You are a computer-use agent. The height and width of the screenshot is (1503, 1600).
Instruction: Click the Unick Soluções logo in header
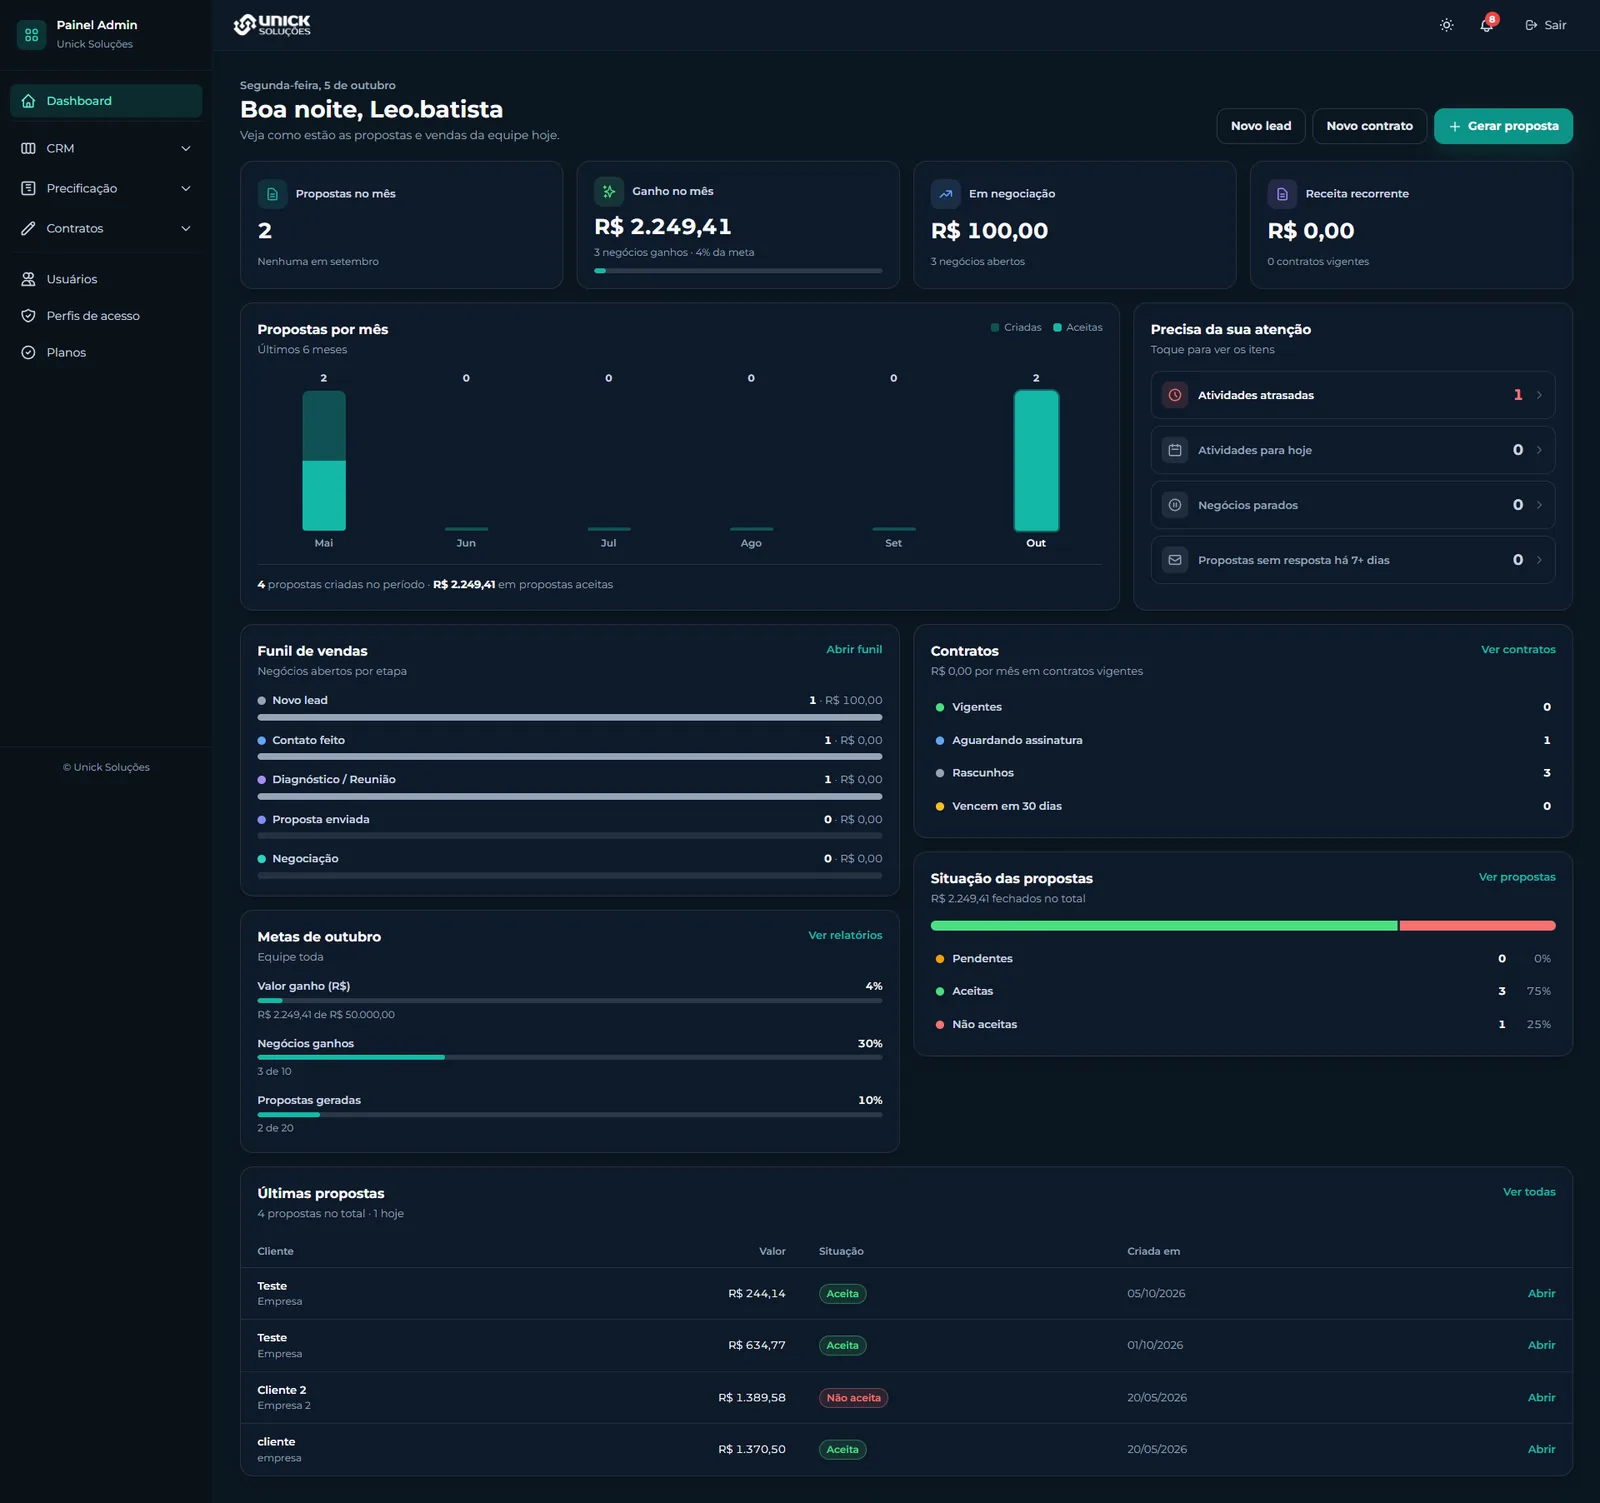[x=272, y=25]
